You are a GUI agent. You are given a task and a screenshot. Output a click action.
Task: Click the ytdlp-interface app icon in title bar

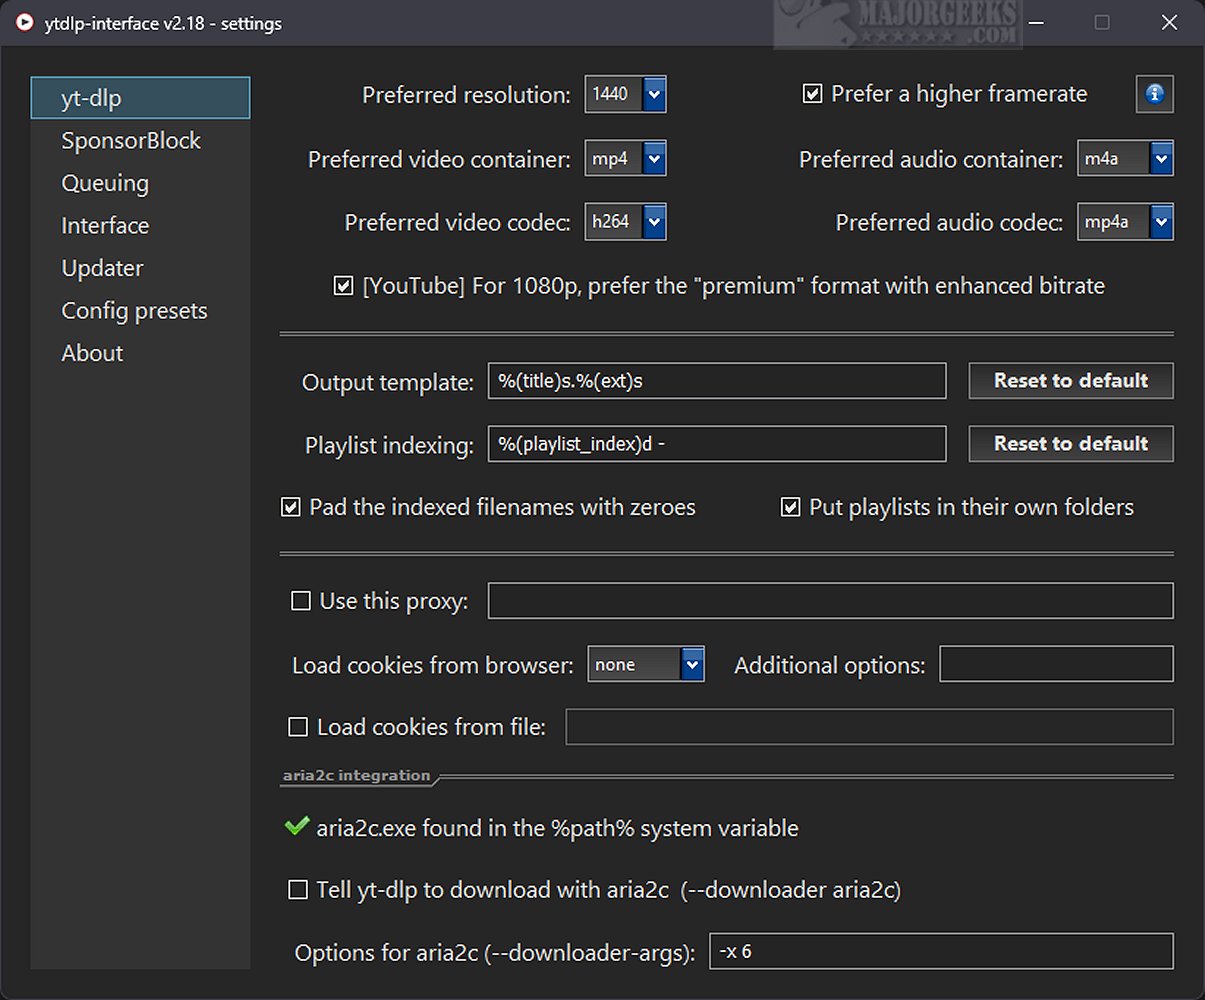[x=24, y=22]
